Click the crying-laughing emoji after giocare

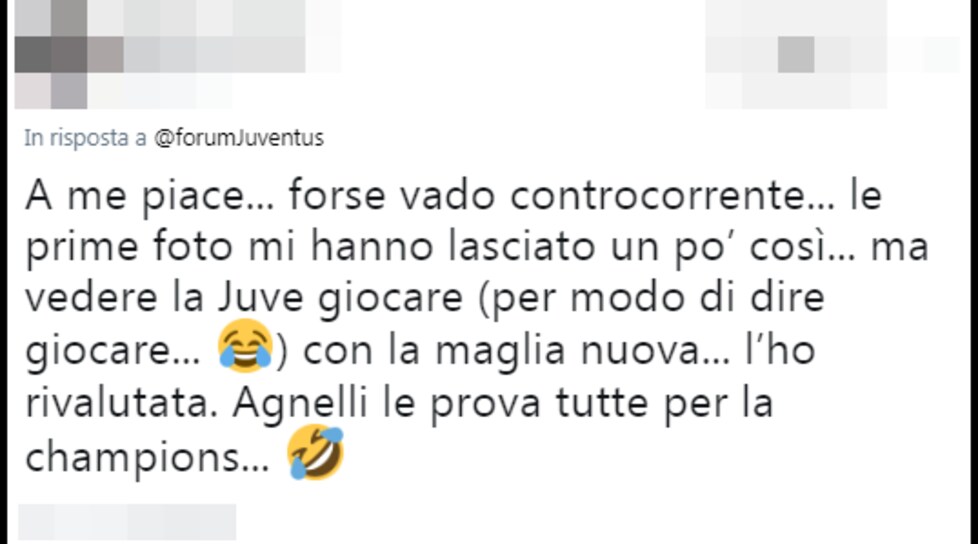pos(245,346)
